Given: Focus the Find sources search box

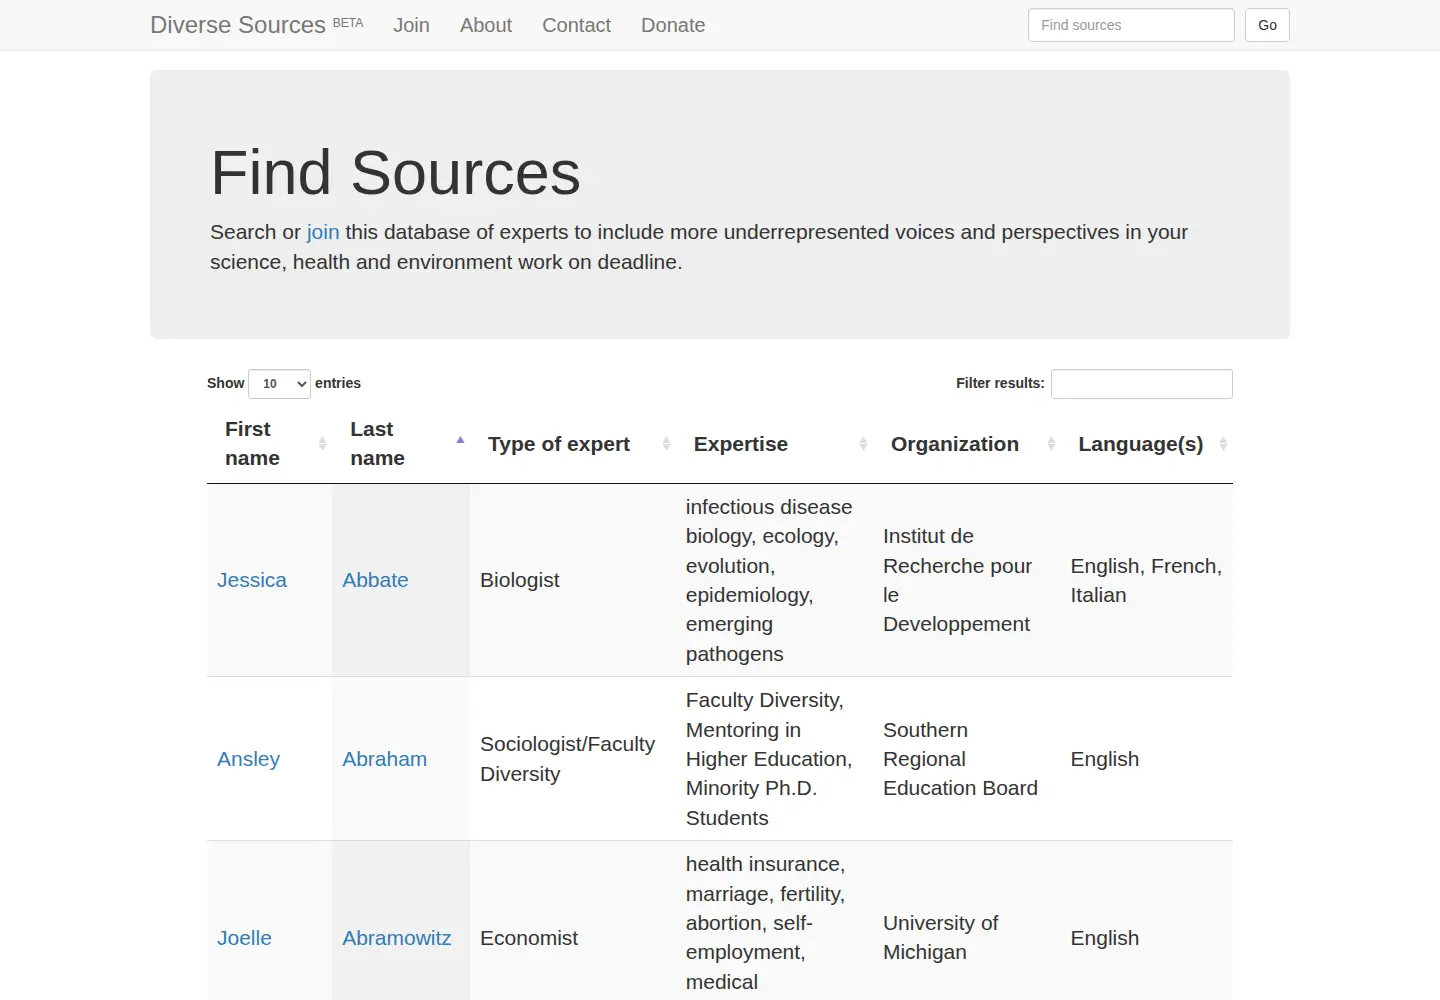Looking at the screenshot, I should (x=1131, y=25).
